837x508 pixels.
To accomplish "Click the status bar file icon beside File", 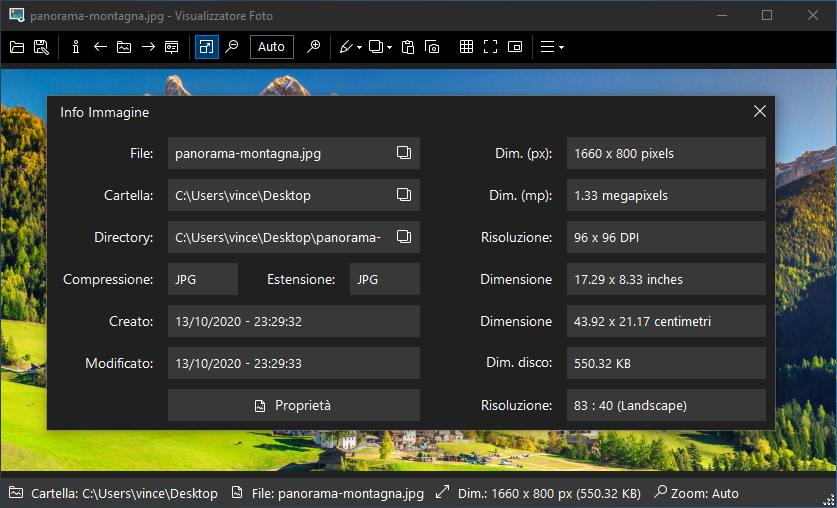I will coord(238,493).
